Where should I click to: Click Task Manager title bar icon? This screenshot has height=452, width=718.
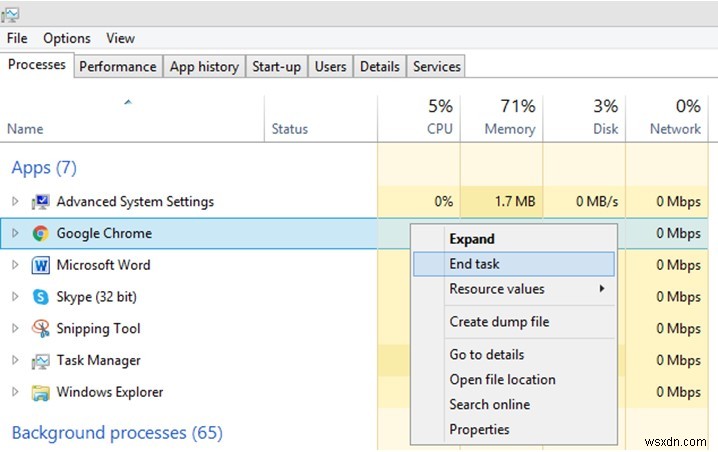(11, 12)
